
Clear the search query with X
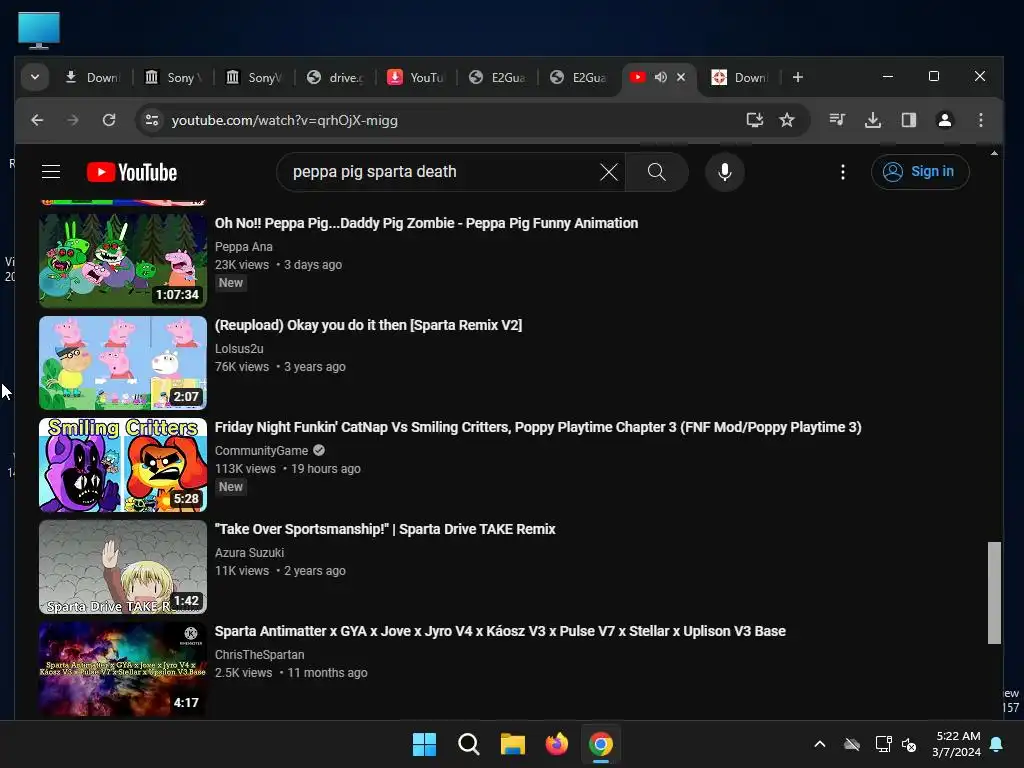(x=609, y=172)
